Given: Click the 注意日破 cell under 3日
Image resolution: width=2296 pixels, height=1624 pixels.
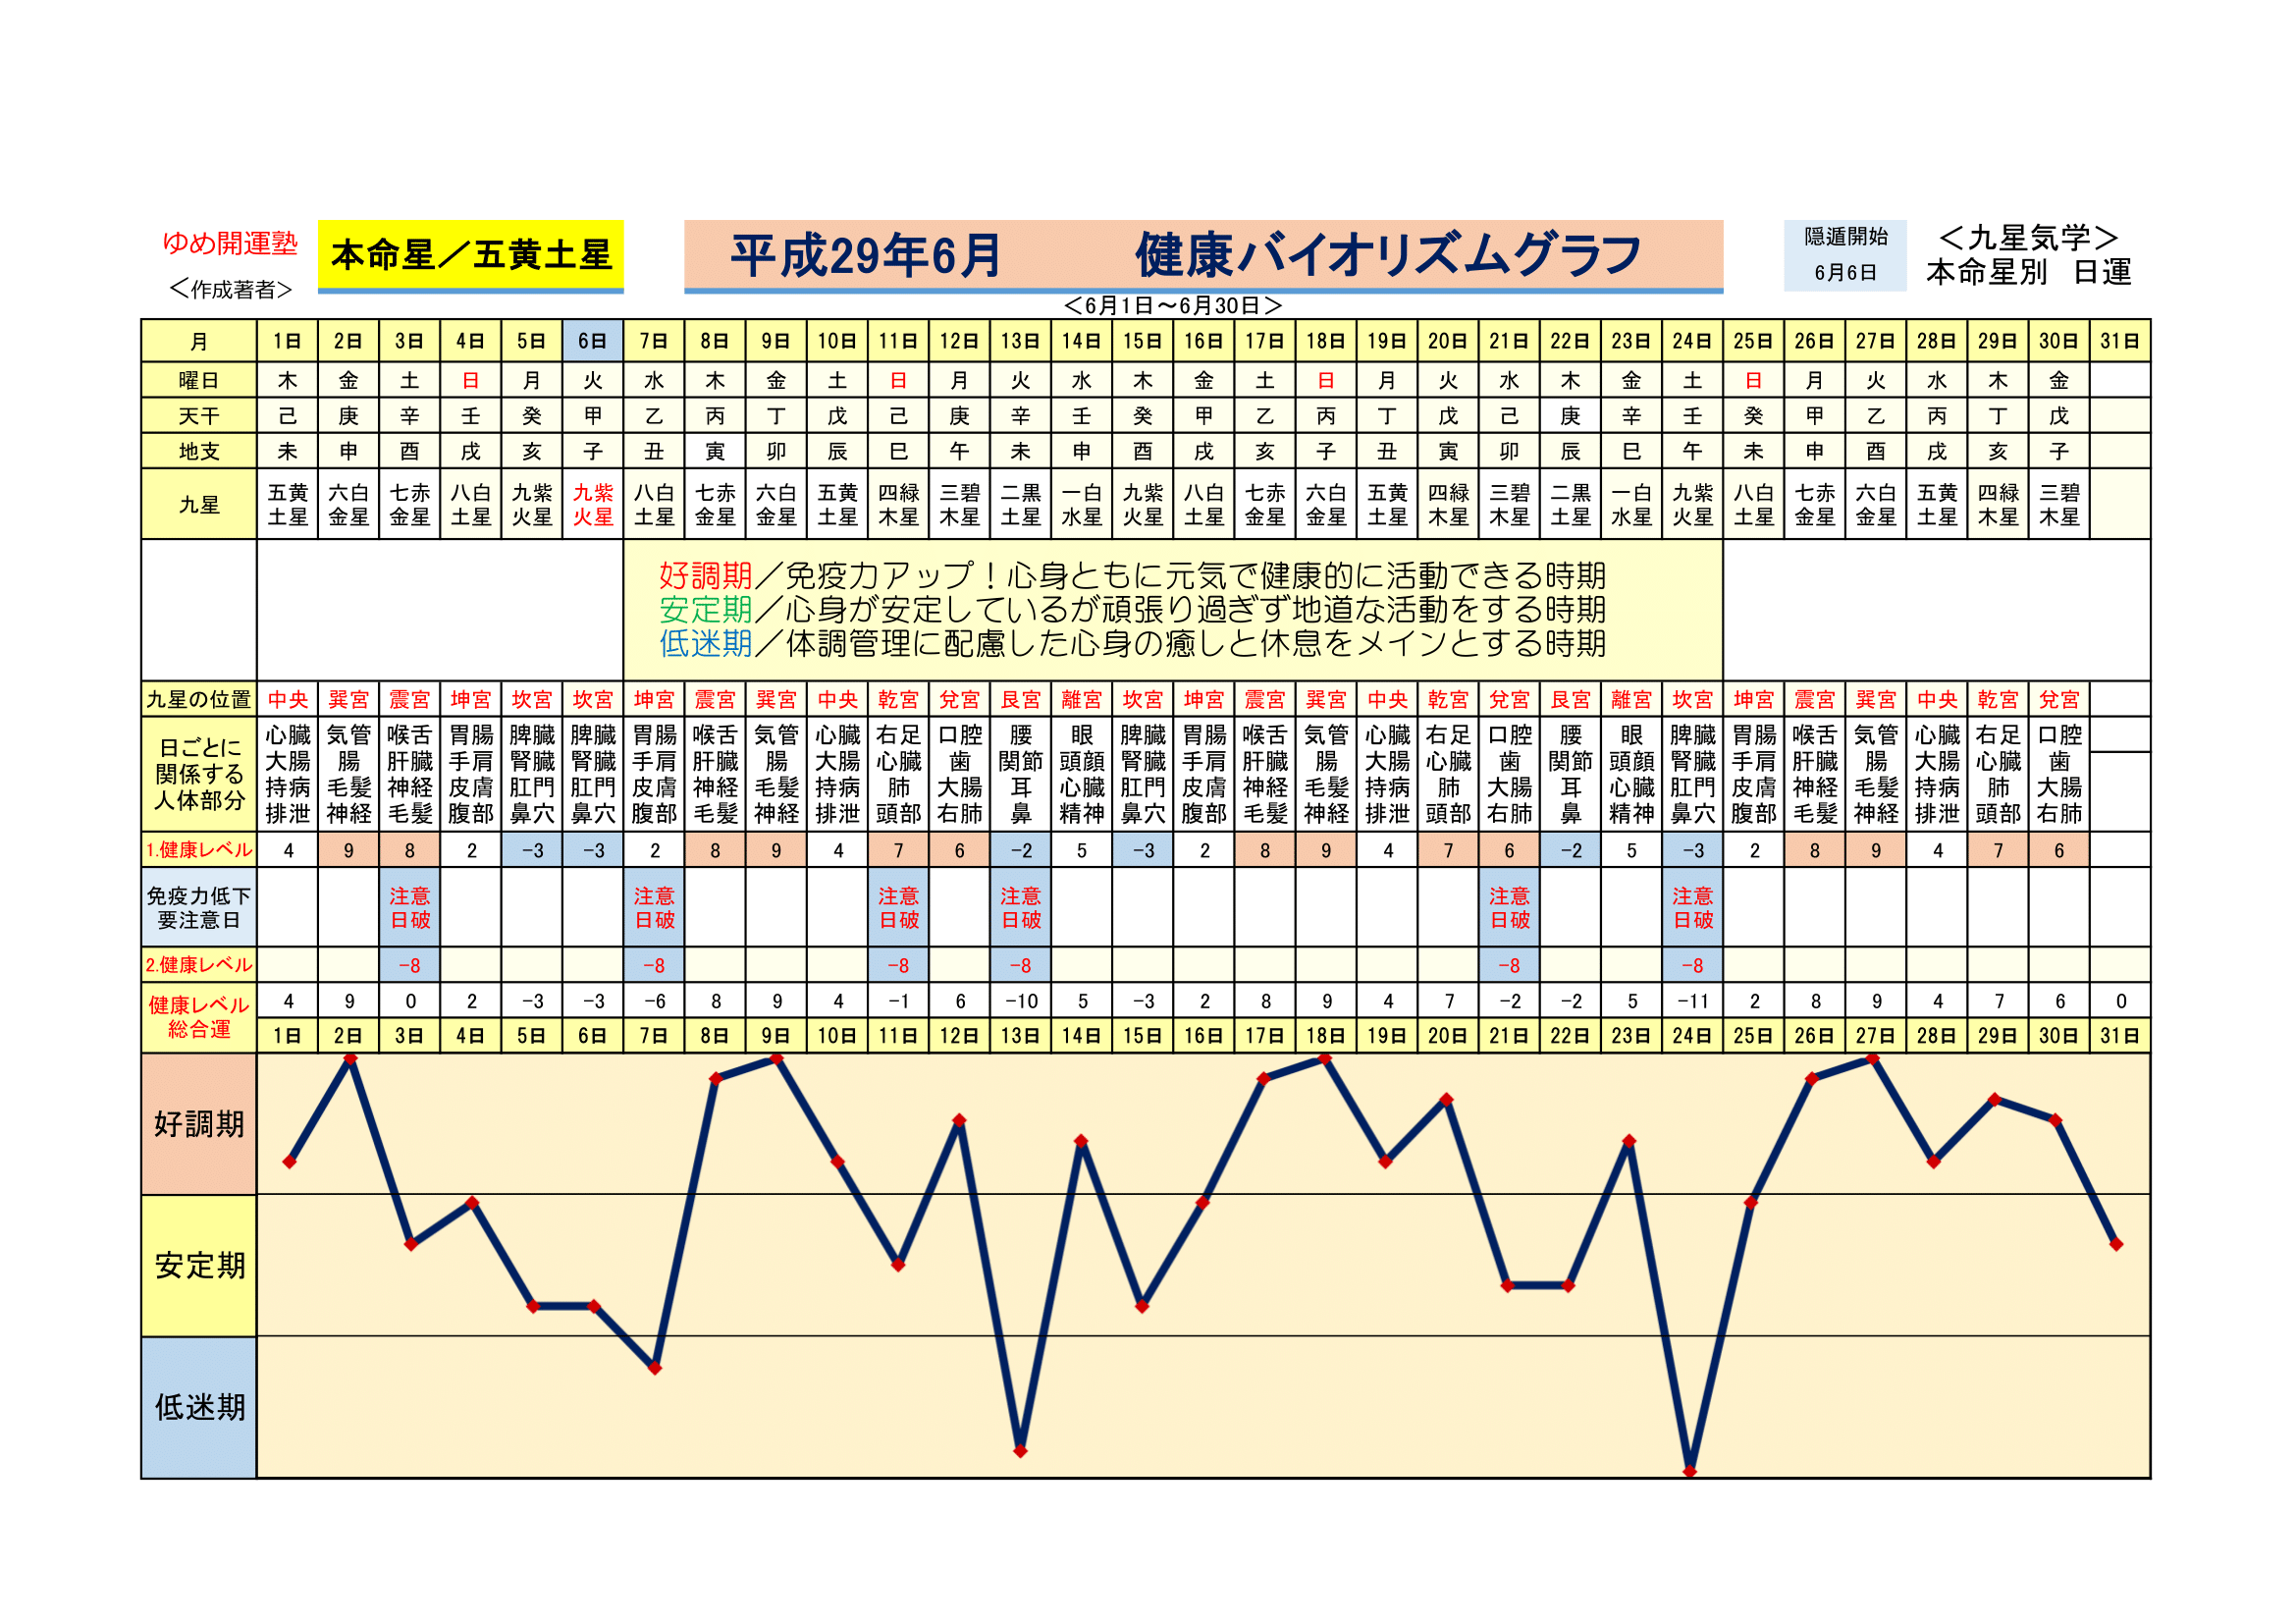Looking at the screenshot, I should 410,907.
